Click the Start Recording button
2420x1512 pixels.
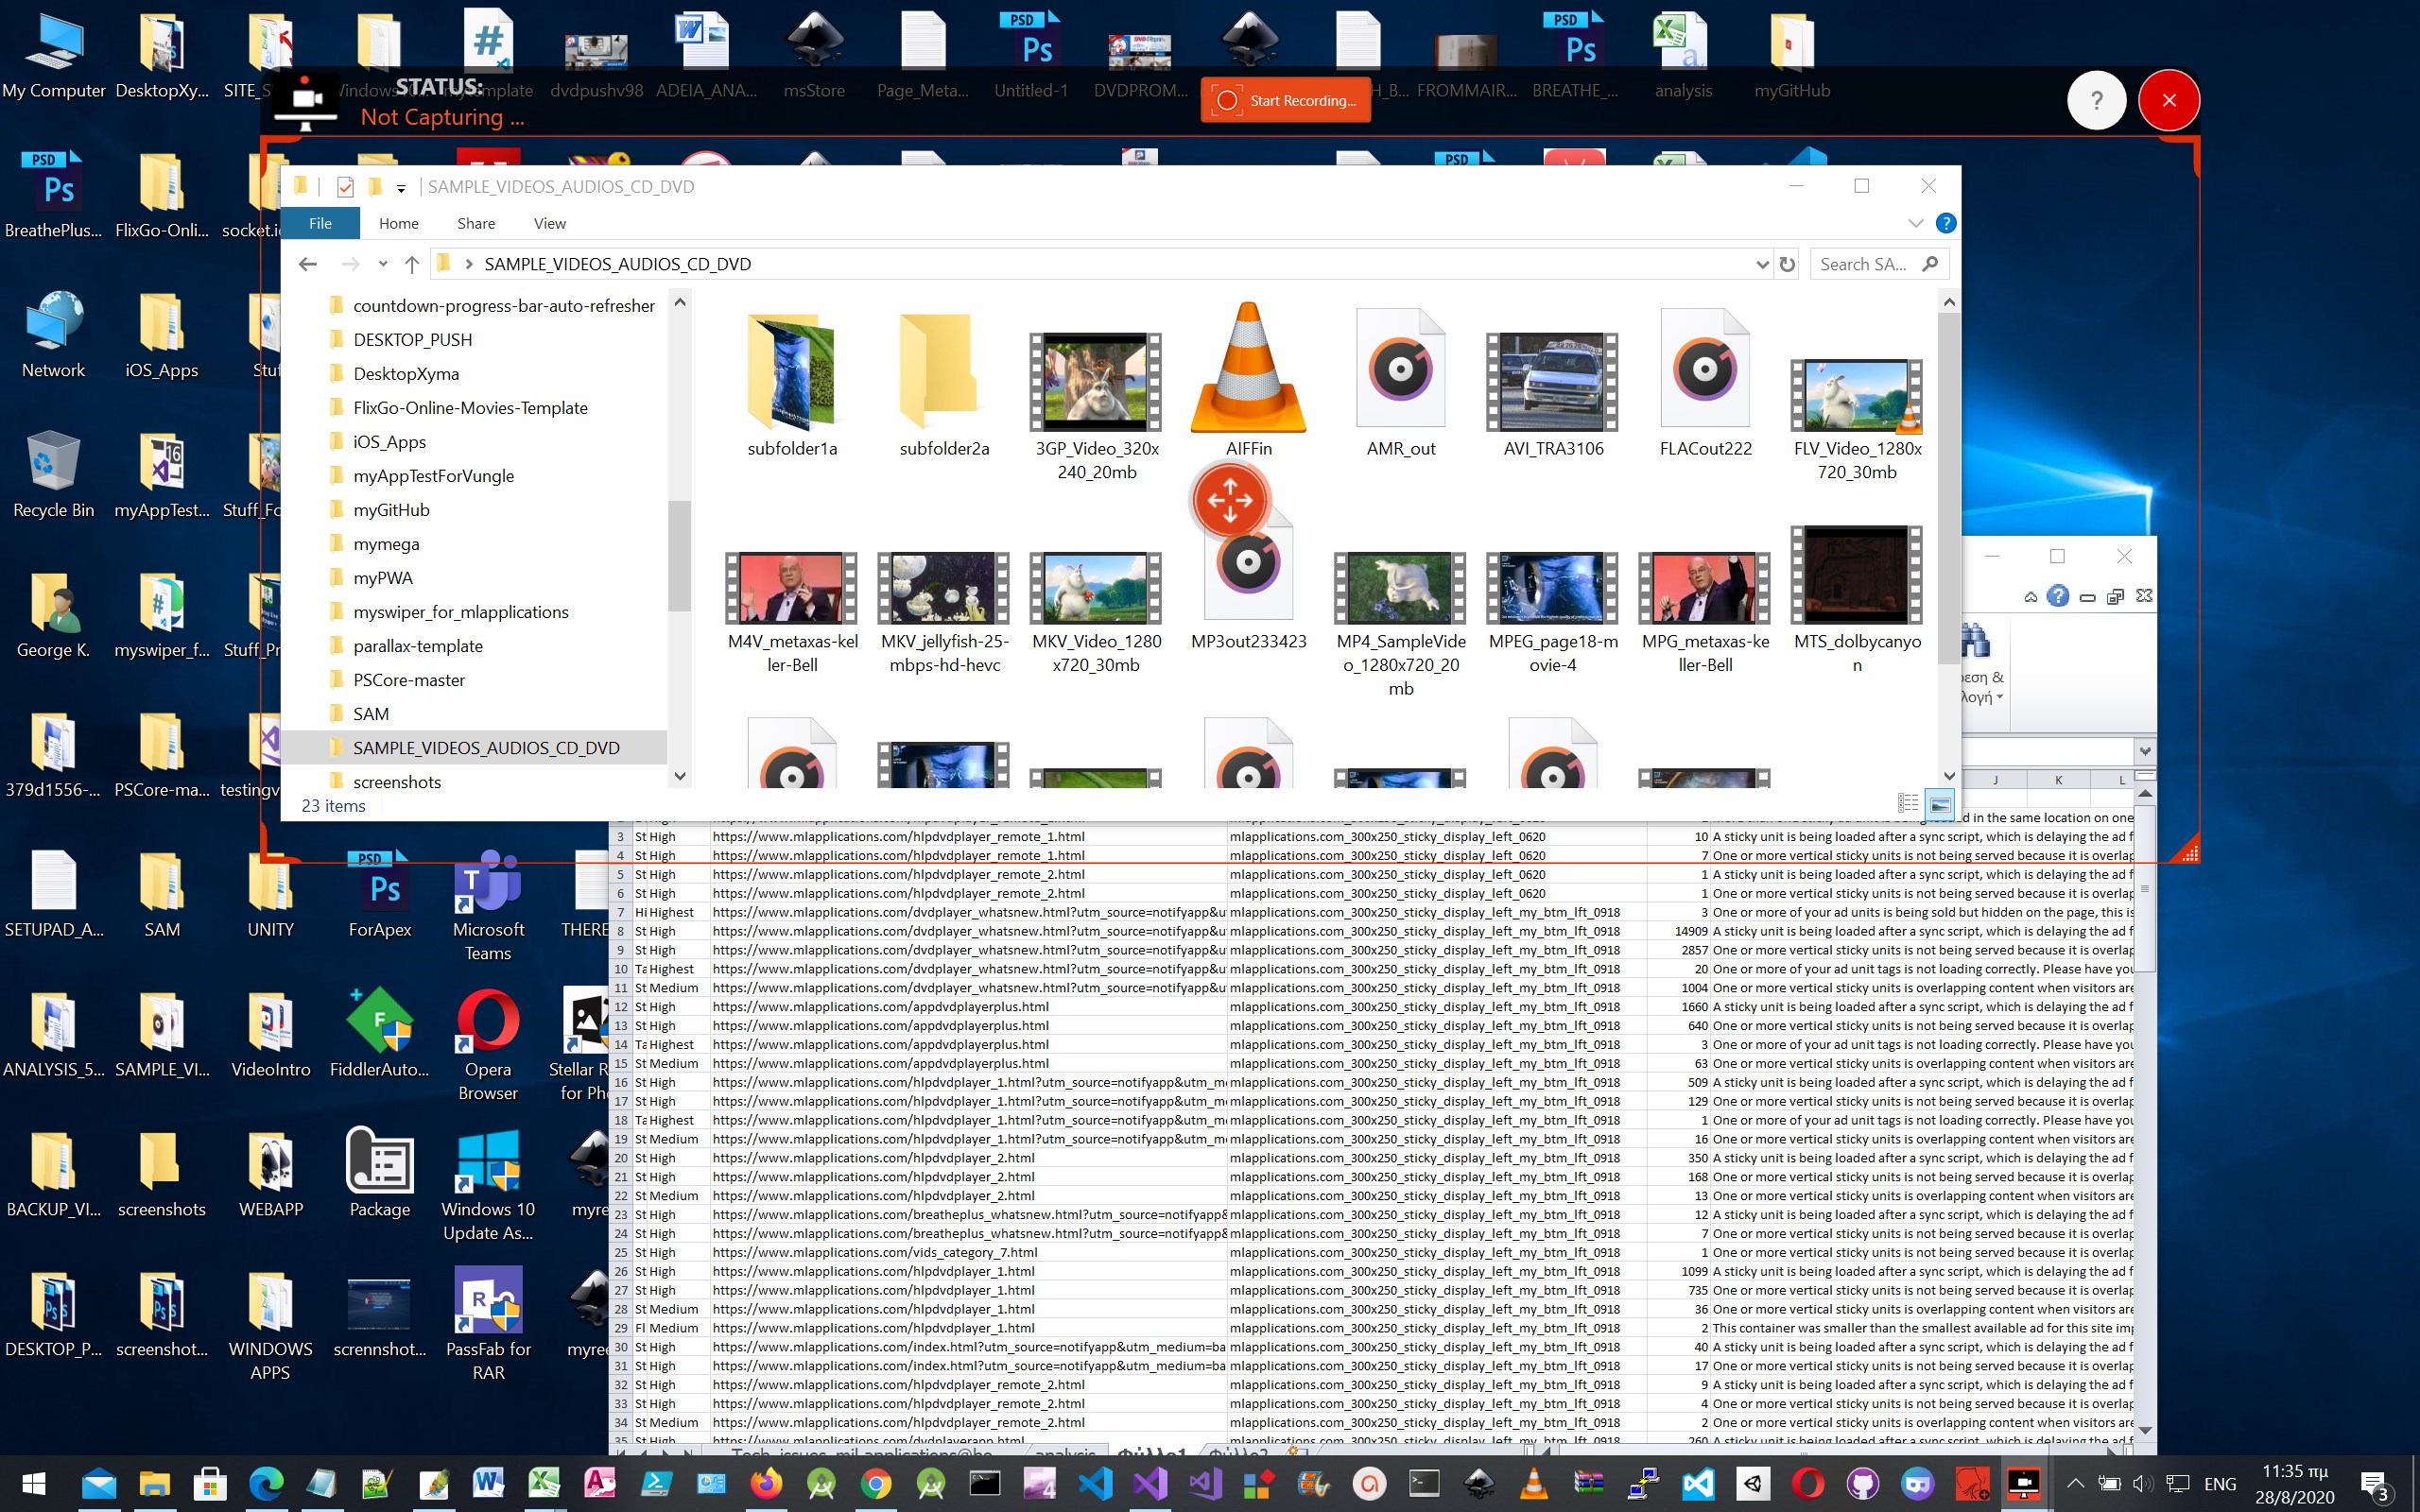click(1285, 101)
